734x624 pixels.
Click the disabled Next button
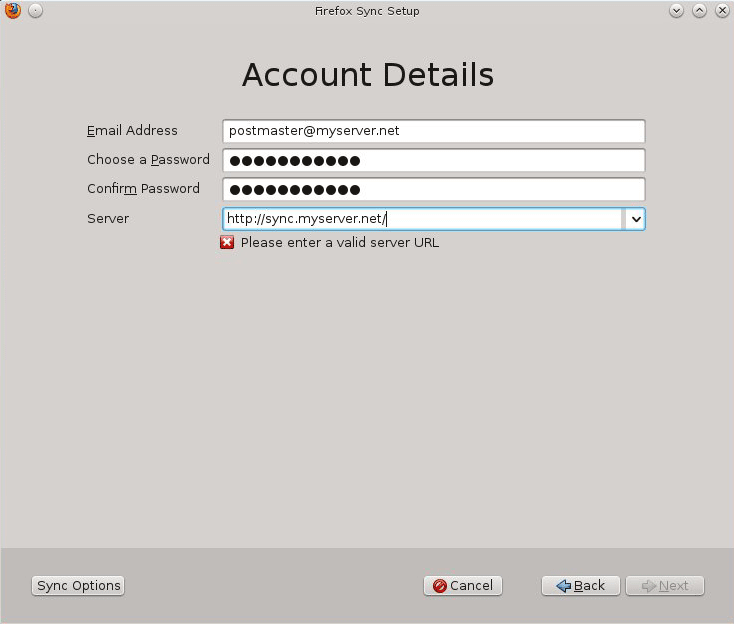665,586
